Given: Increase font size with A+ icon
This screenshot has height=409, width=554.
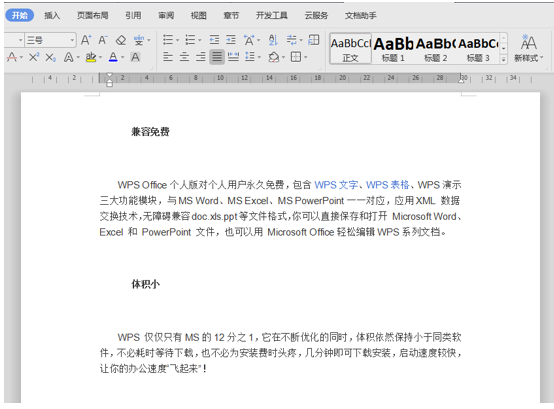Looking at the screenshot, I should click(86, 40).
